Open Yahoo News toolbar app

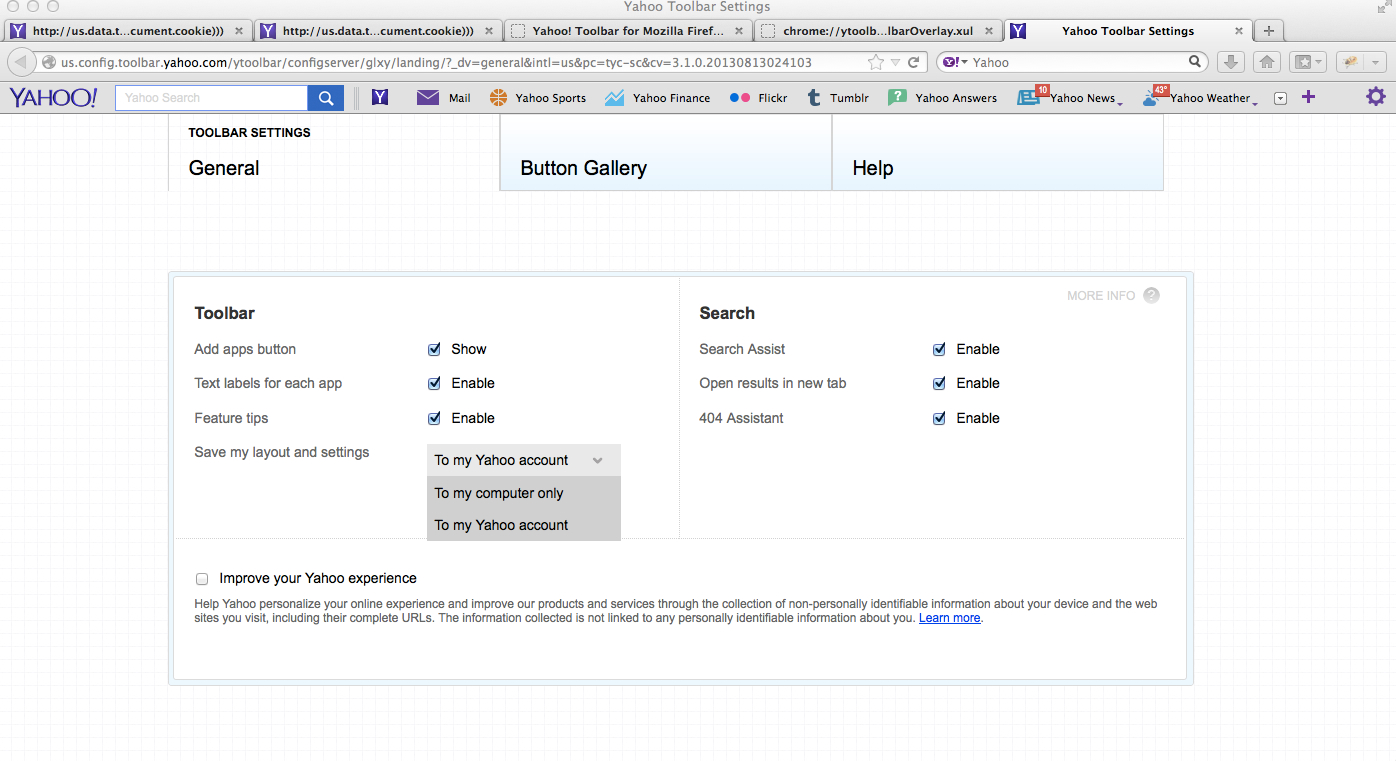coord(1069,97)
